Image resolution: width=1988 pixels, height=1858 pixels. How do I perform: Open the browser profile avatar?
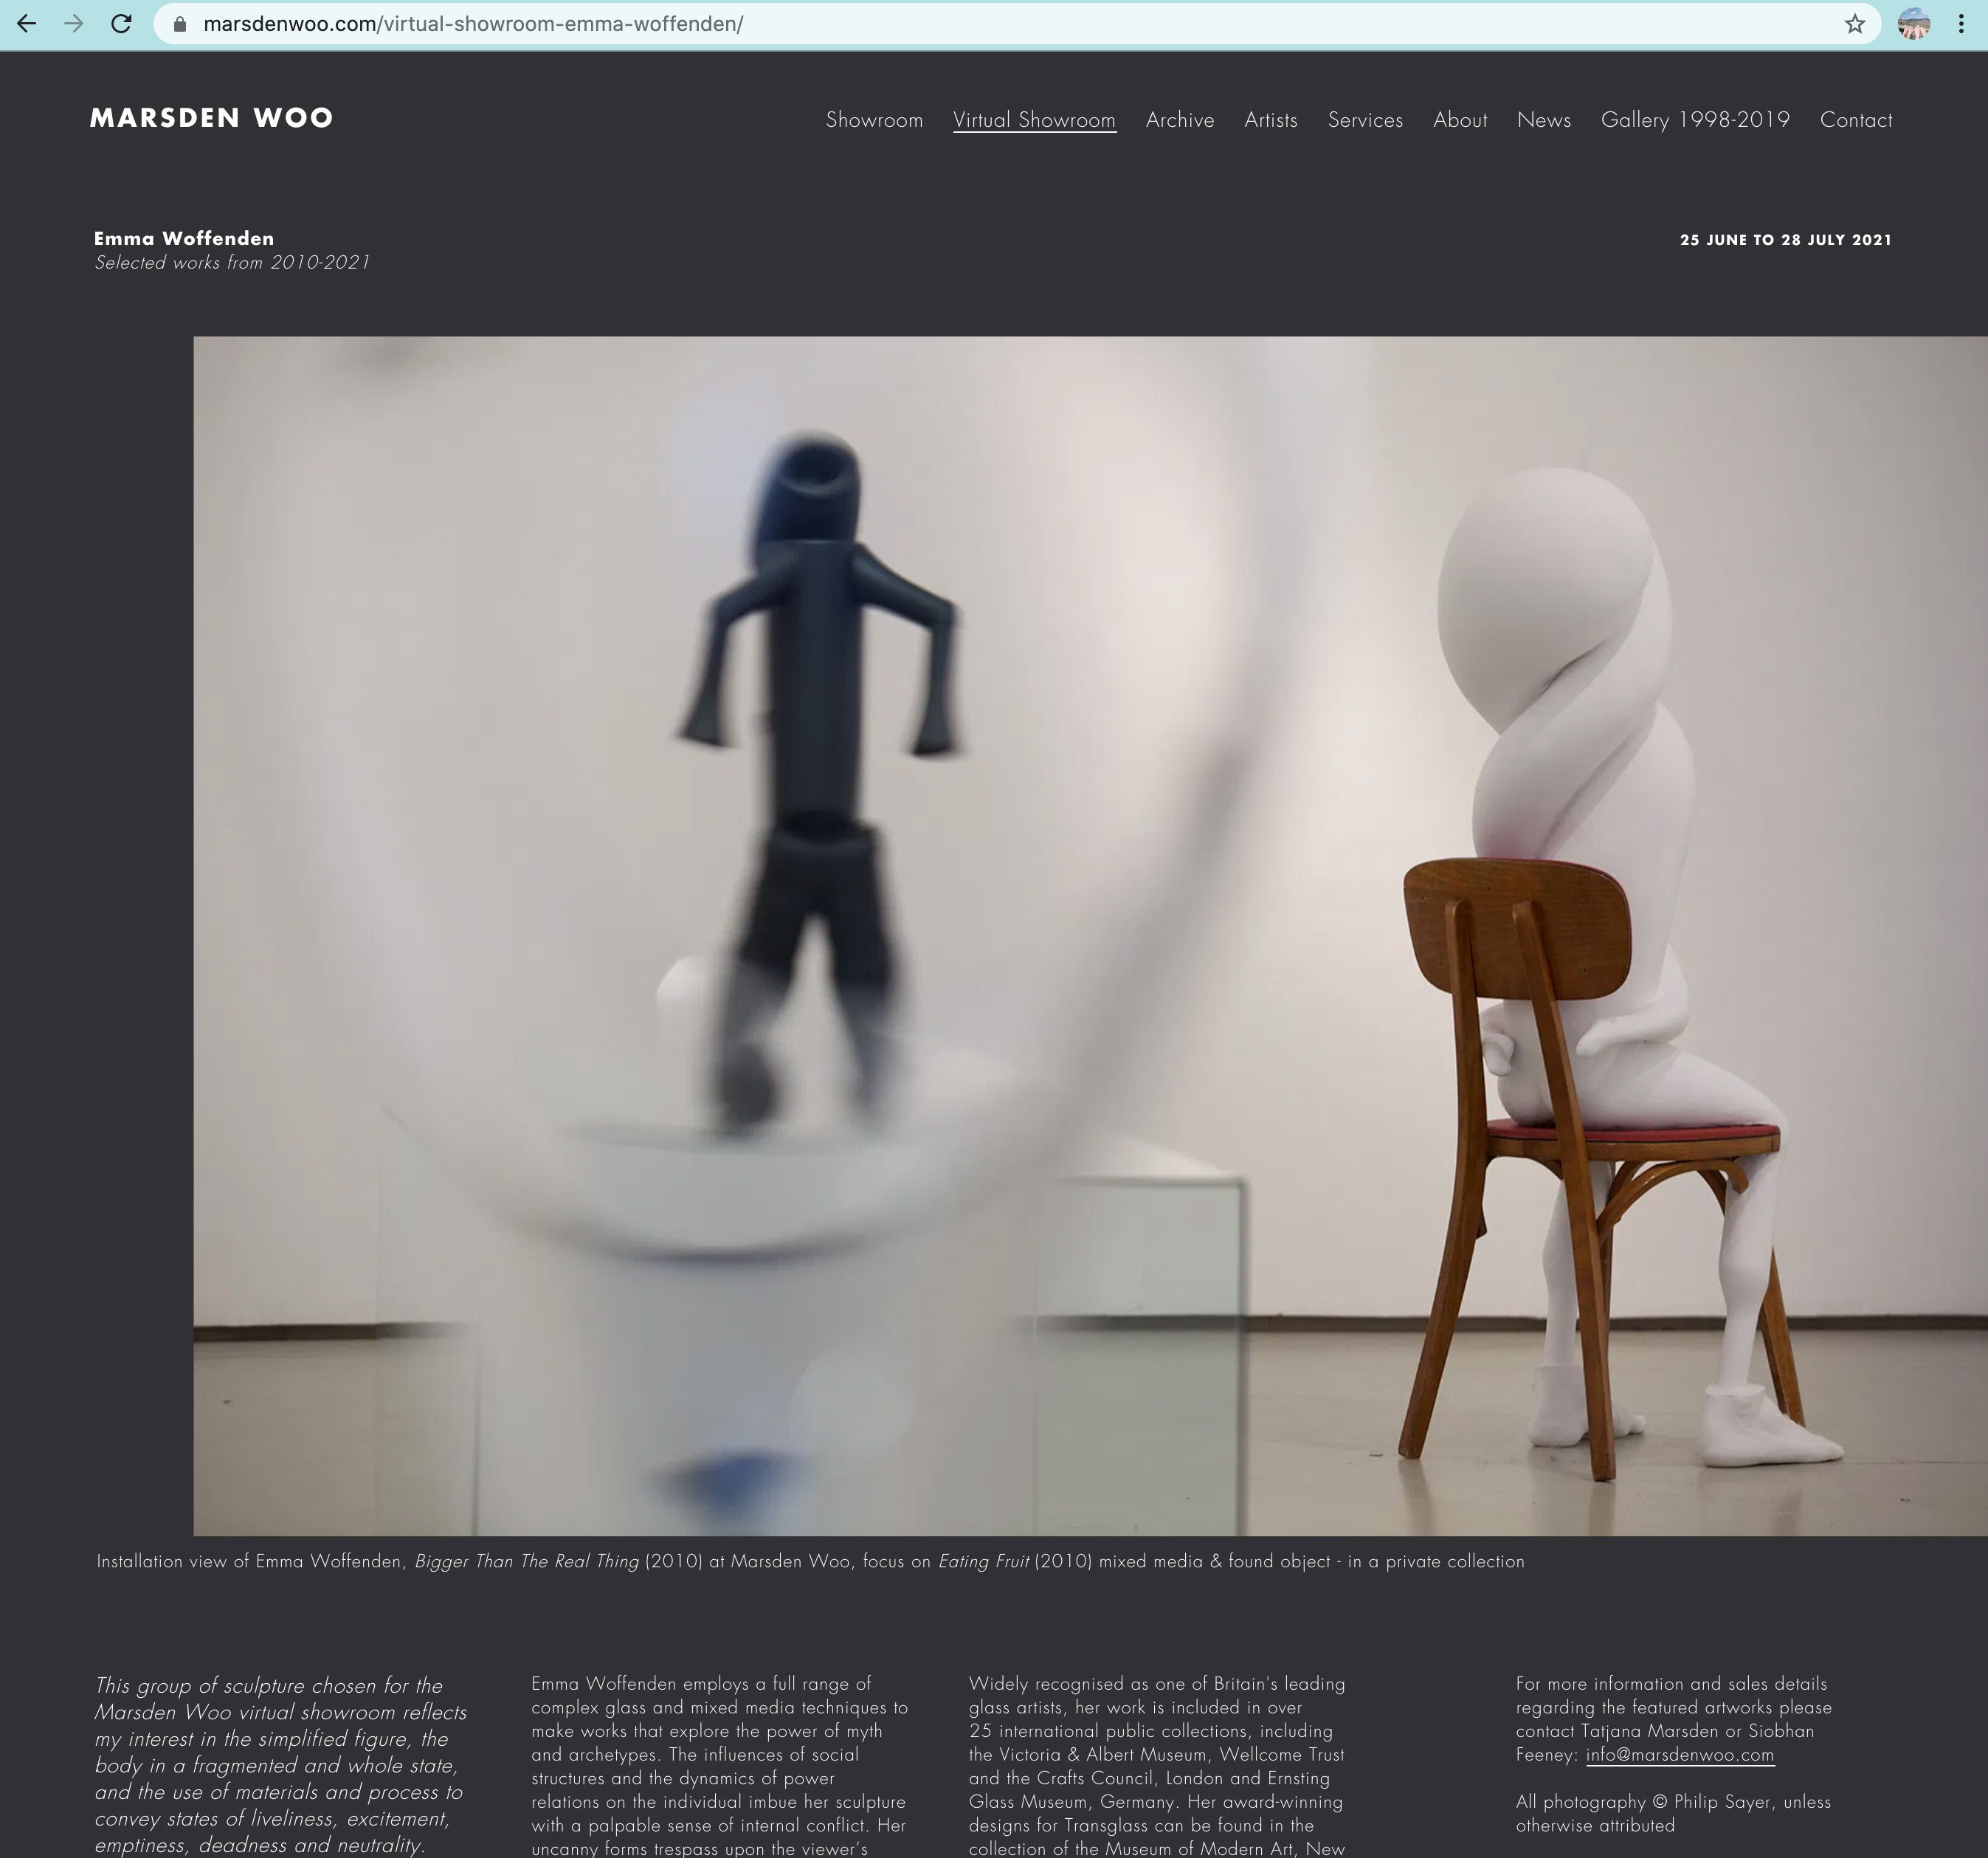(x=1913, y=24)
